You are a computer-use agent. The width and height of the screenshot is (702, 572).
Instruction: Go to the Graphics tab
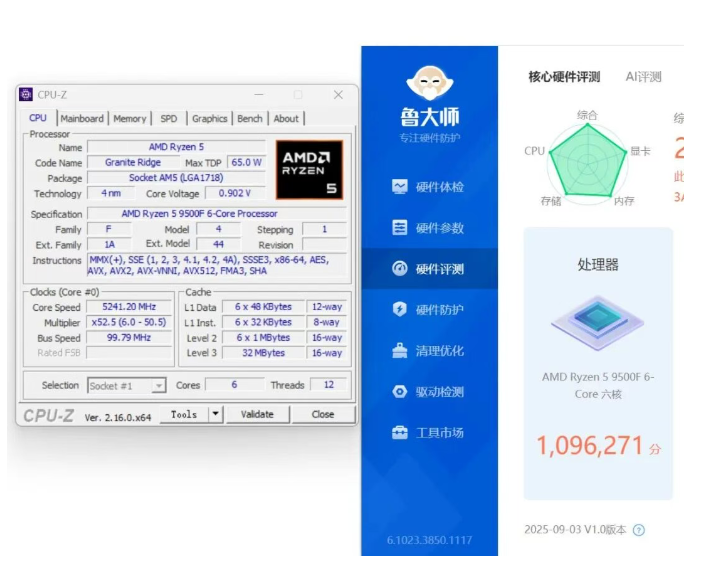tap(210, 119)
